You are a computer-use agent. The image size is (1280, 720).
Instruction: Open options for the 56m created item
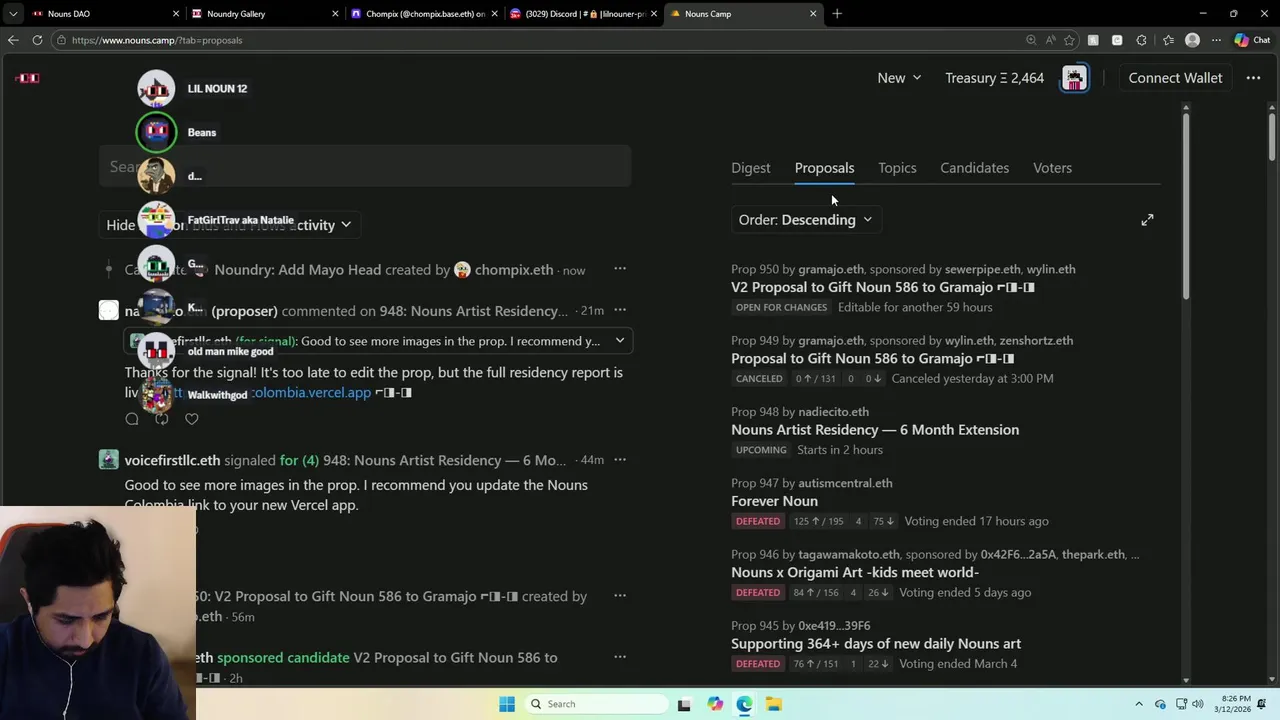click(x=620, y=596)
